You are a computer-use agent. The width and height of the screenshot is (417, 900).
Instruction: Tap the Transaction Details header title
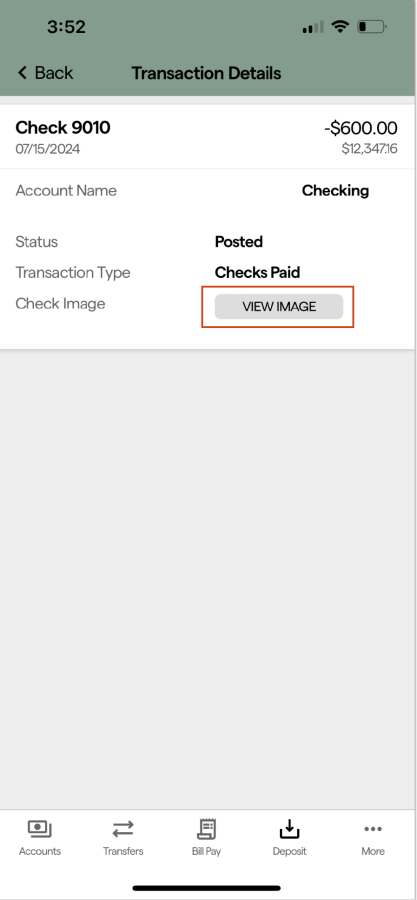tap(206, 73)
